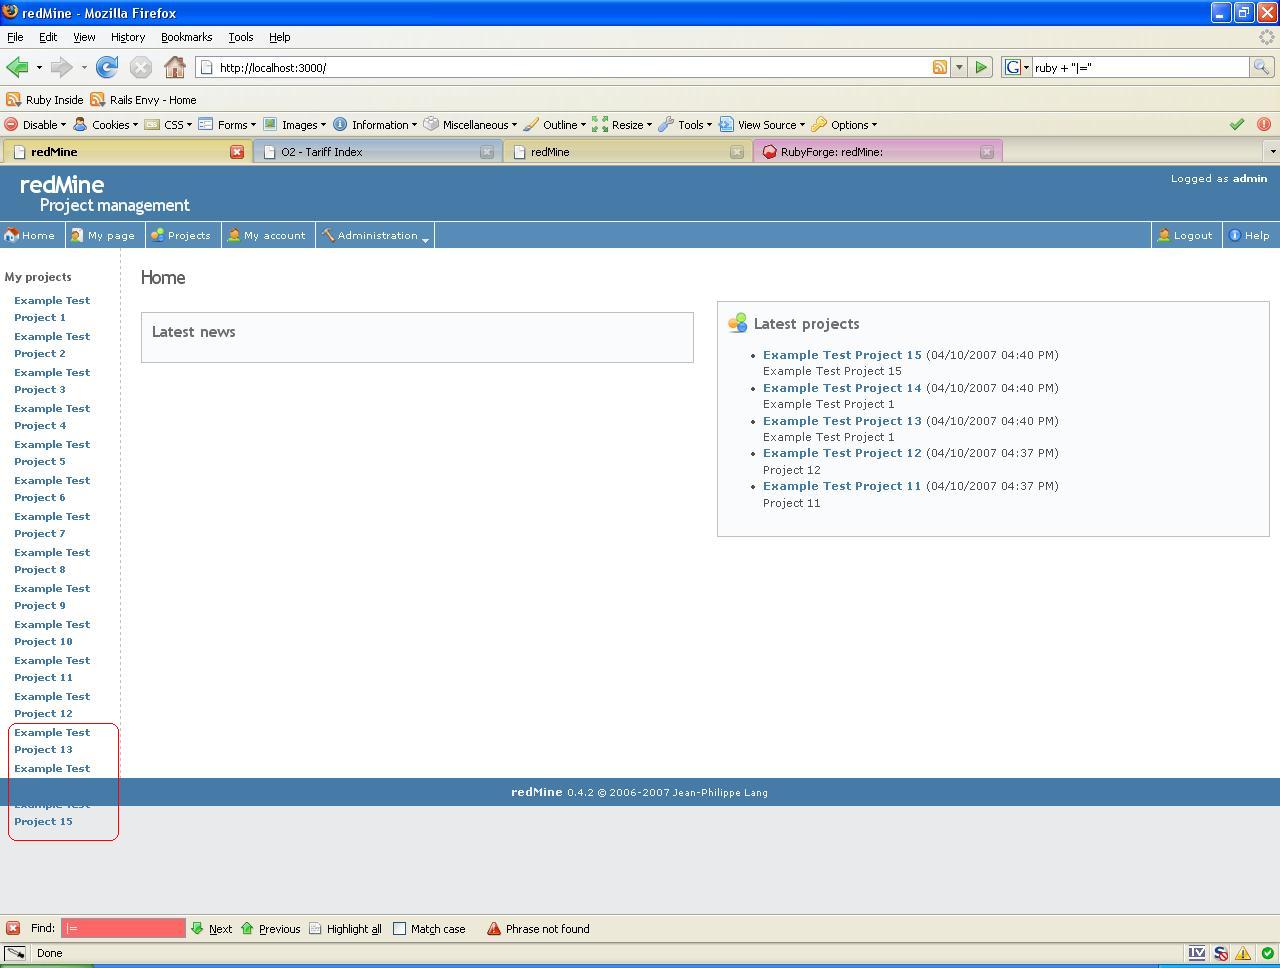1280x968 pixels.
Task: Open the Resize toolbar menu
Action: [622, 125]
